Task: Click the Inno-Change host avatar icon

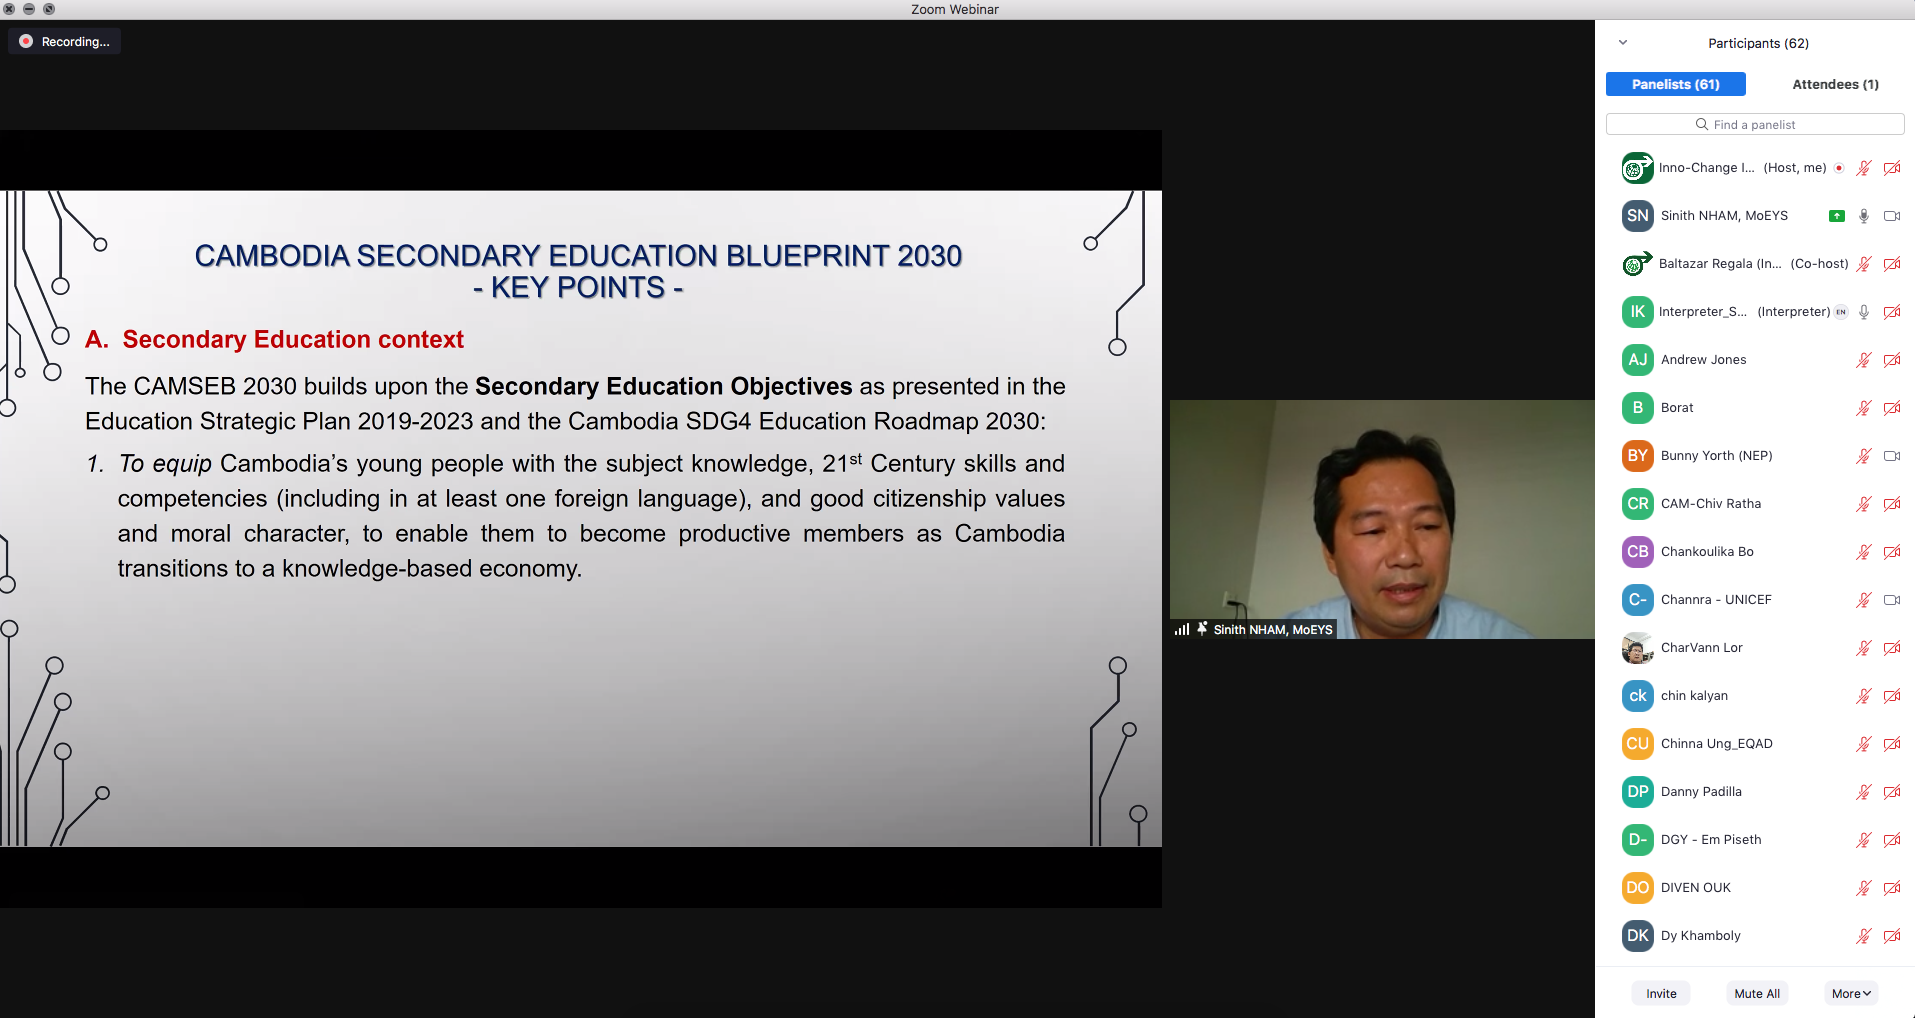Action: pyautogui.click(x=1637, y=168)
